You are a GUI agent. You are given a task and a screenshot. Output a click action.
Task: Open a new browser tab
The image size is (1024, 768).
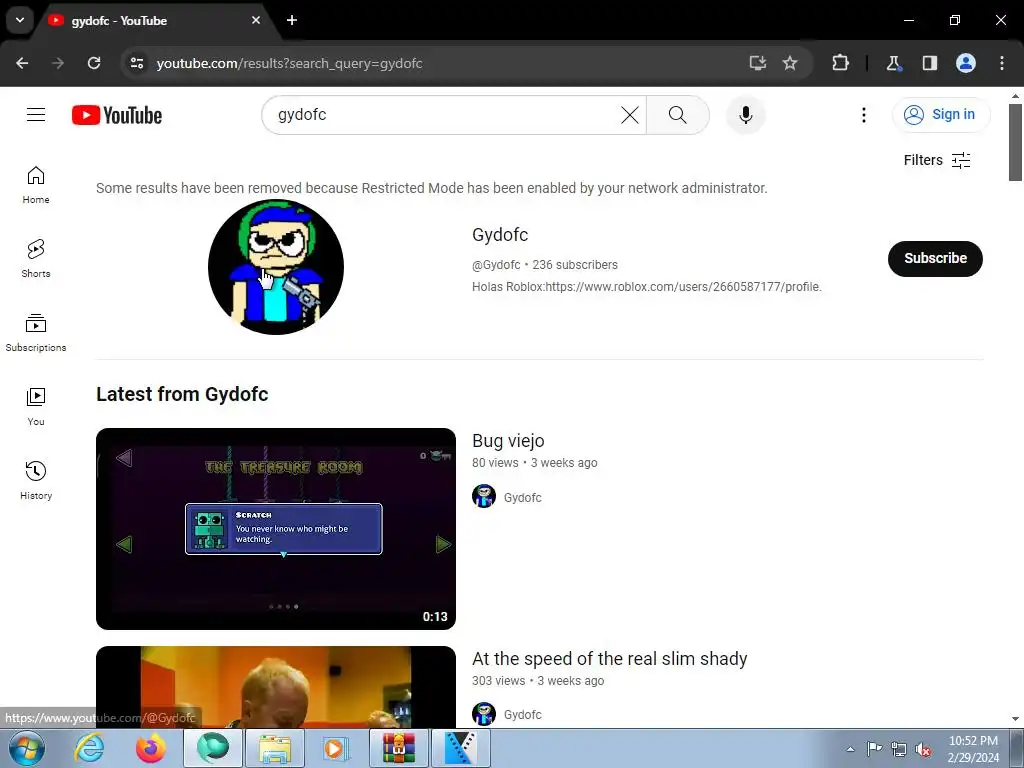[x=292, y=20]
